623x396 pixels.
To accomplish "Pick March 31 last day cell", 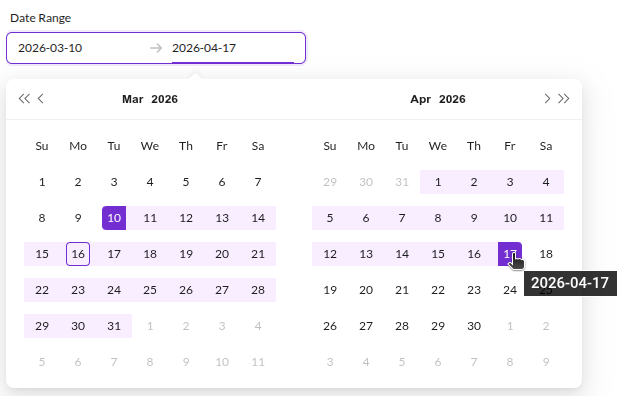I will 114,326.
